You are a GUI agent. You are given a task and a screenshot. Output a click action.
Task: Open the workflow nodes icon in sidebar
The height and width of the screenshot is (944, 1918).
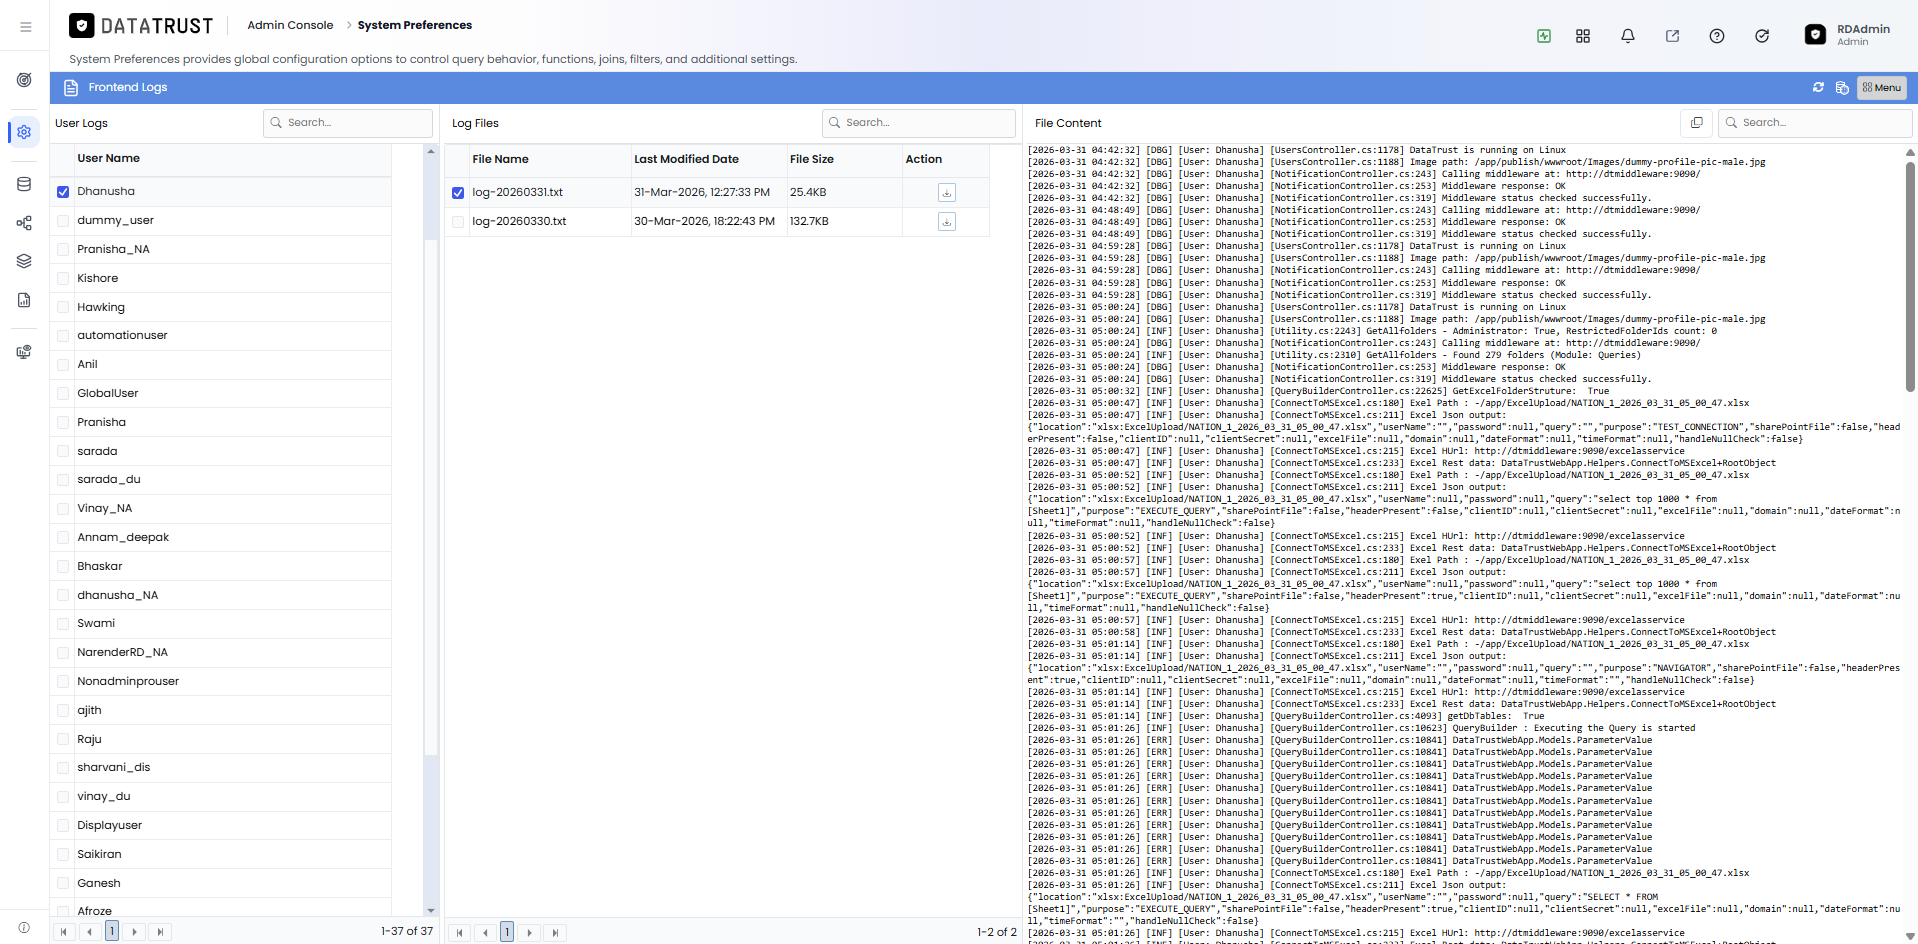tap(24, 223)
